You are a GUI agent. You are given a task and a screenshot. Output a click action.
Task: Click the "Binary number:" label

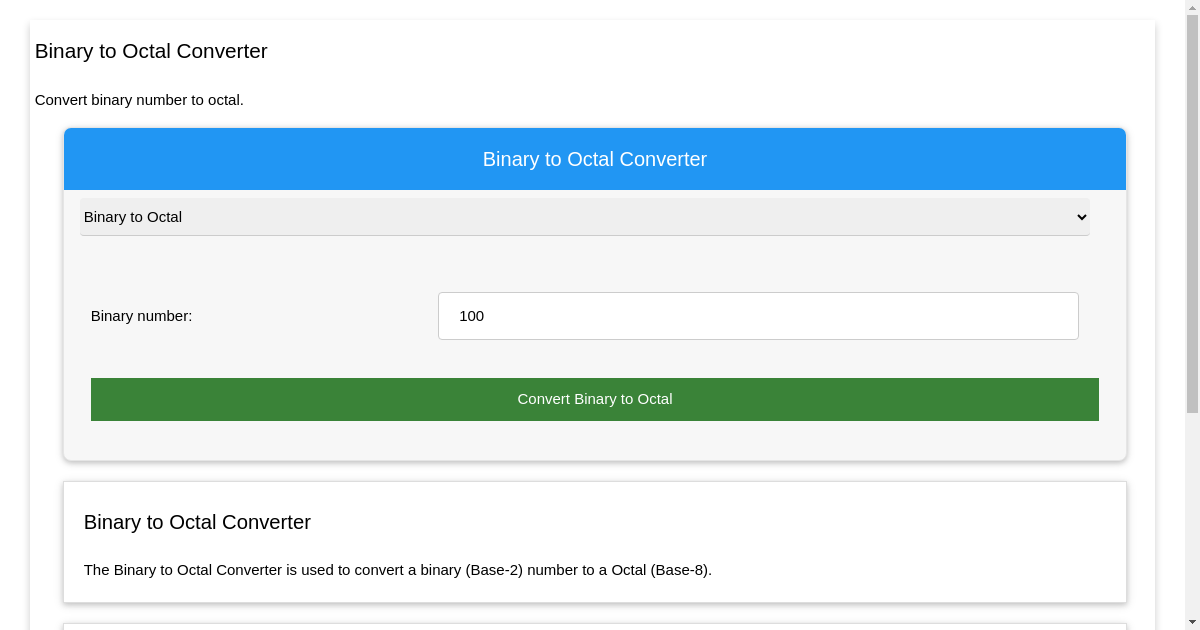click(x=141, y=316)
